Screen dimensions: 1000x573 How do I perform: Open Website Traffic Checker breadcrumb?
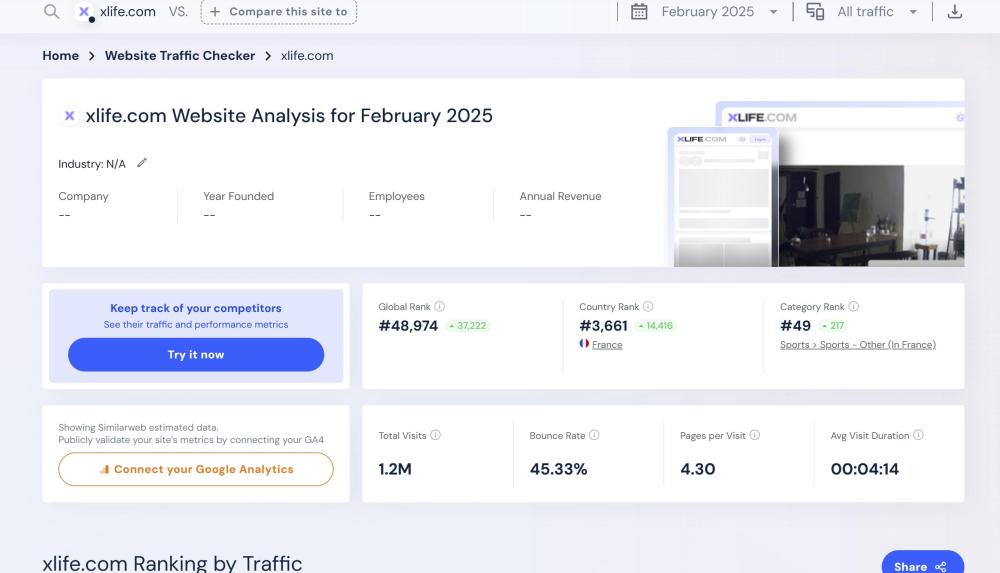click(180, 56)
